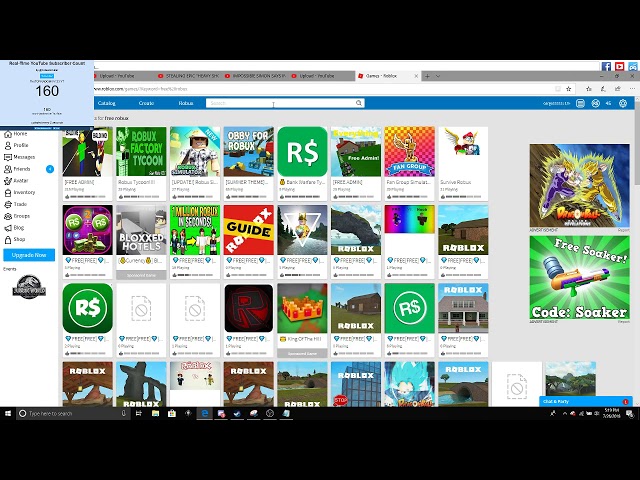
Task: Click the Windows taskbar search box
Action: pos(73,413)
